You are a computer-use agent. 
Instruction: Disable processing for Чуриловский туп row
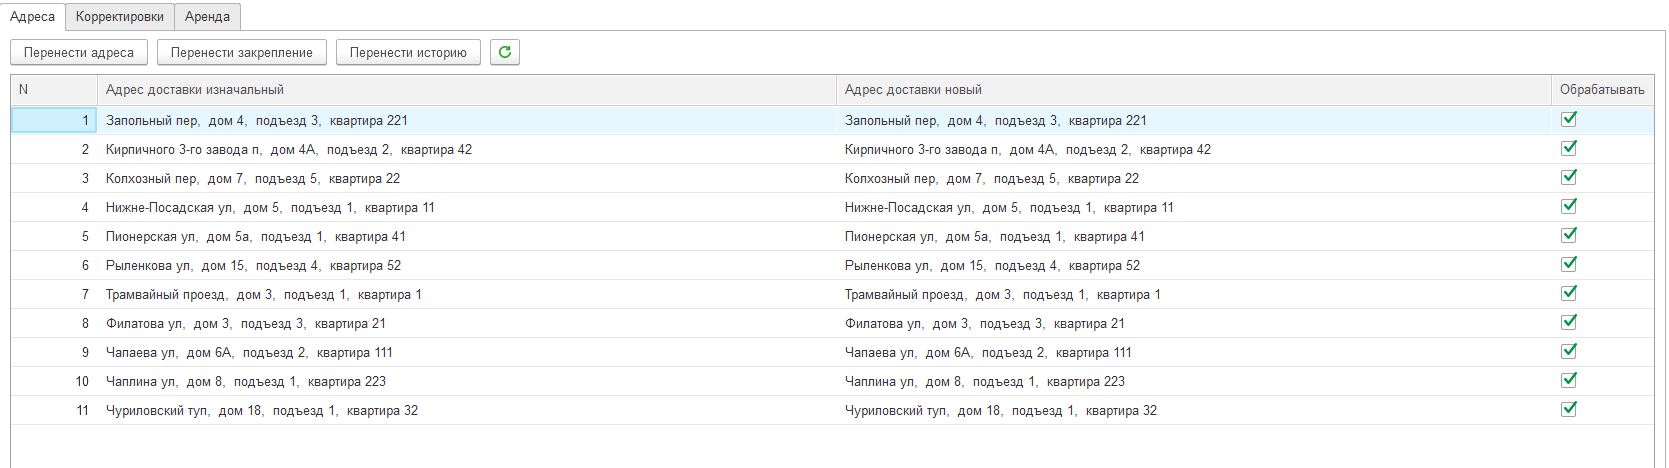[x=1568, y=409]
